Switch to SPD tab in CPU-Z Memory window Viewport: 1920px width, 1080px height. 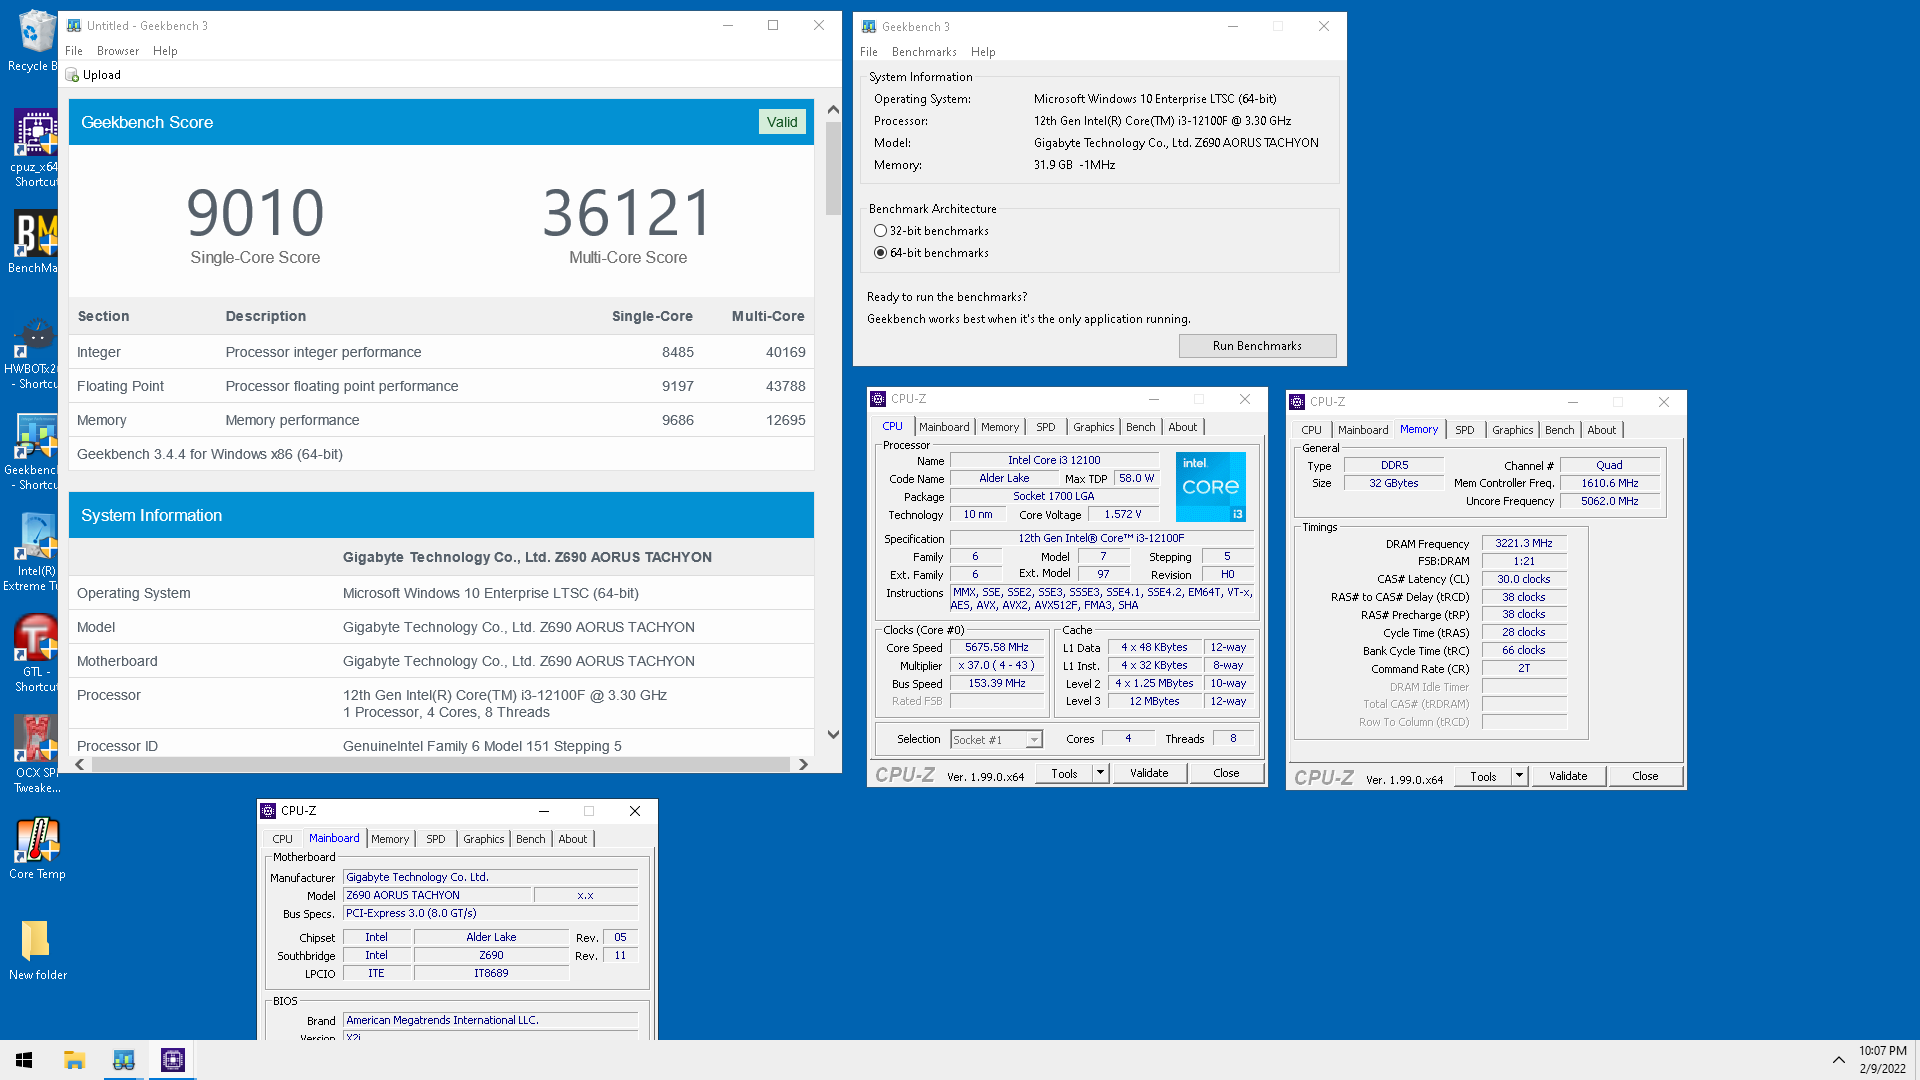pos(1464,430)
